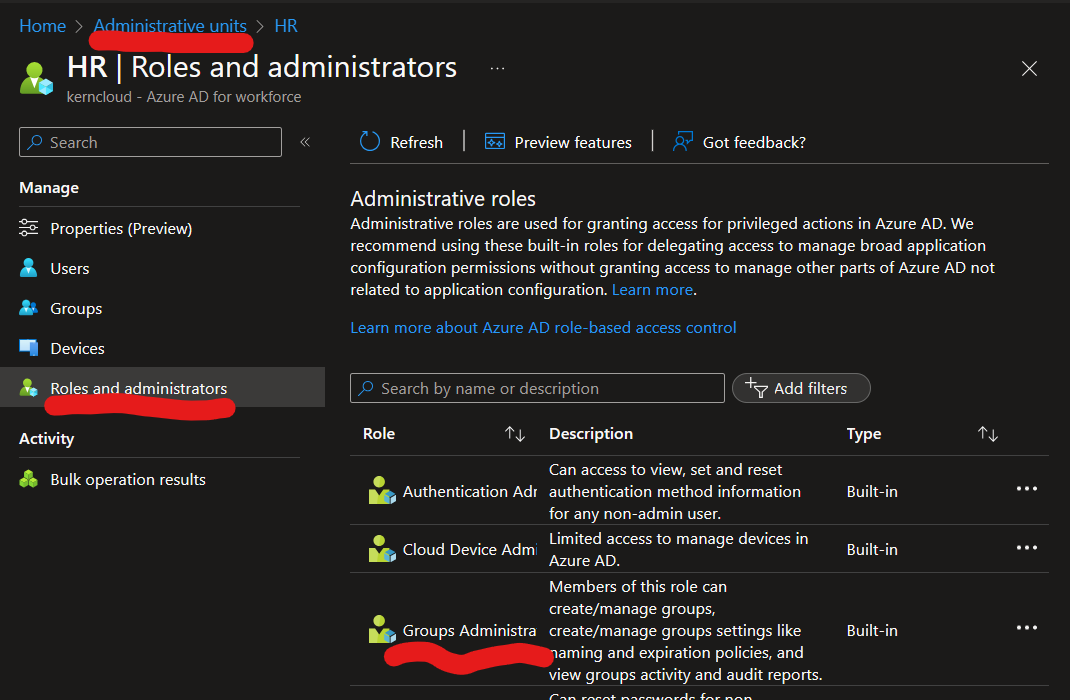Open the Authentication Administrator role
The width and height of the screenshot is (1070, 700).
click(x=469, y=491)
